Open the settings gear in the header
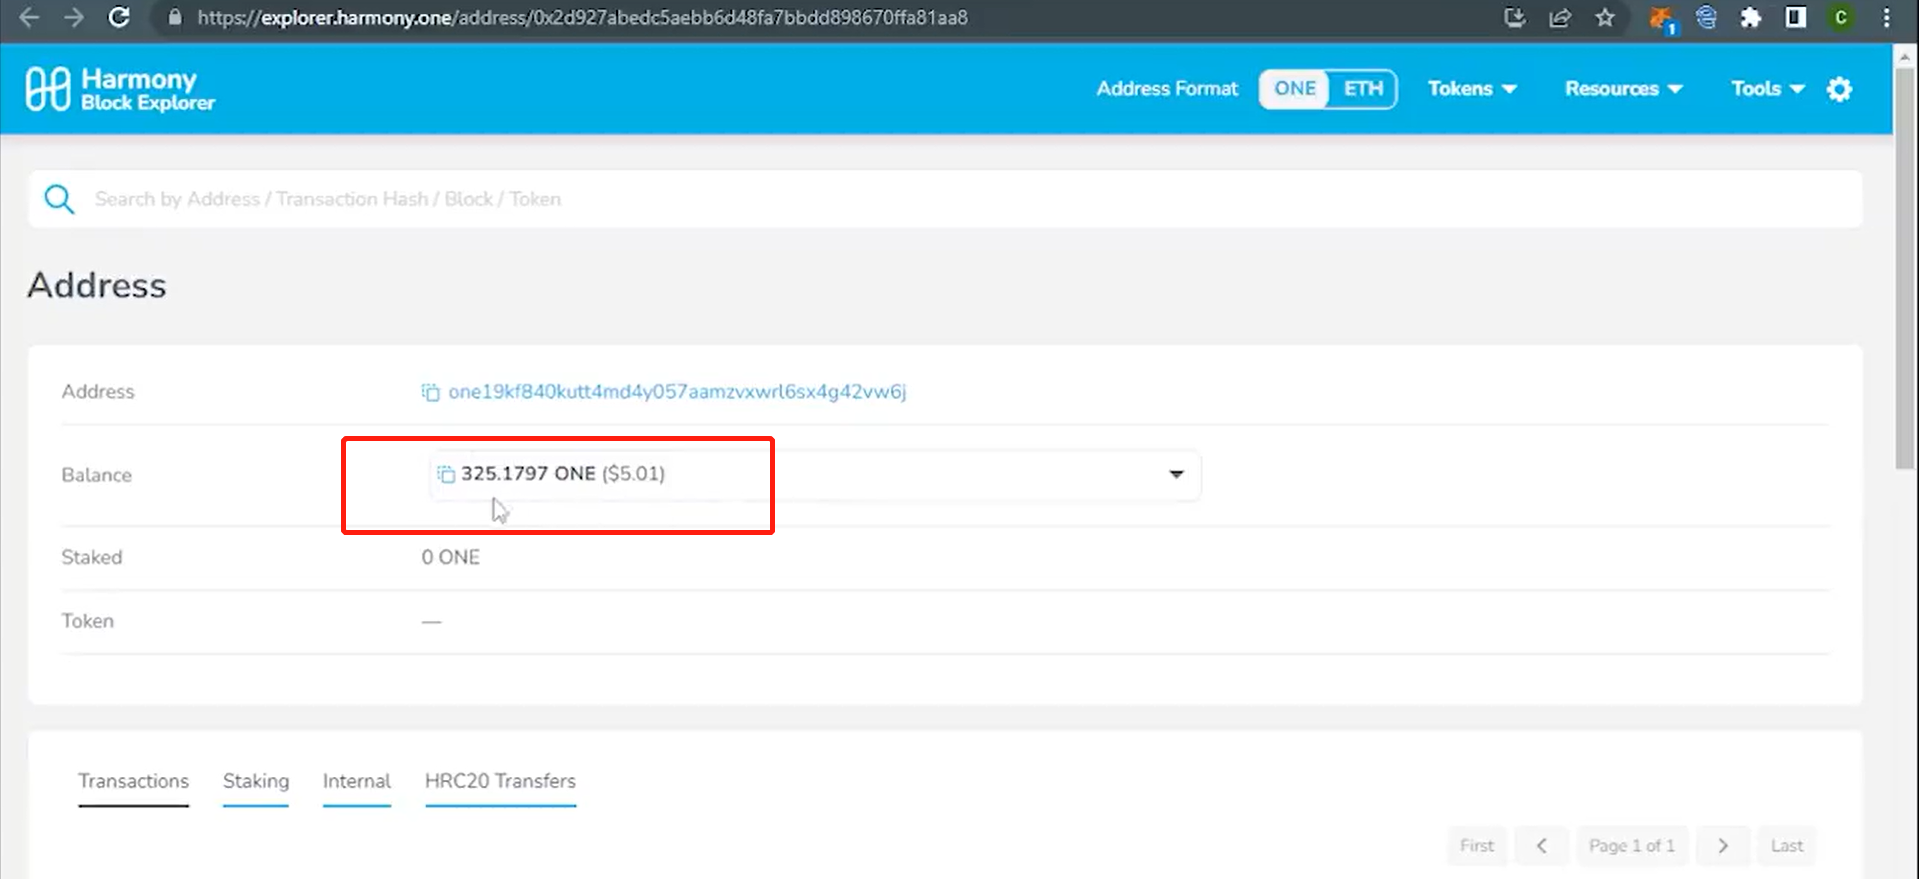The height and width of the screenshot is (879, 1919). [1839, 89]
